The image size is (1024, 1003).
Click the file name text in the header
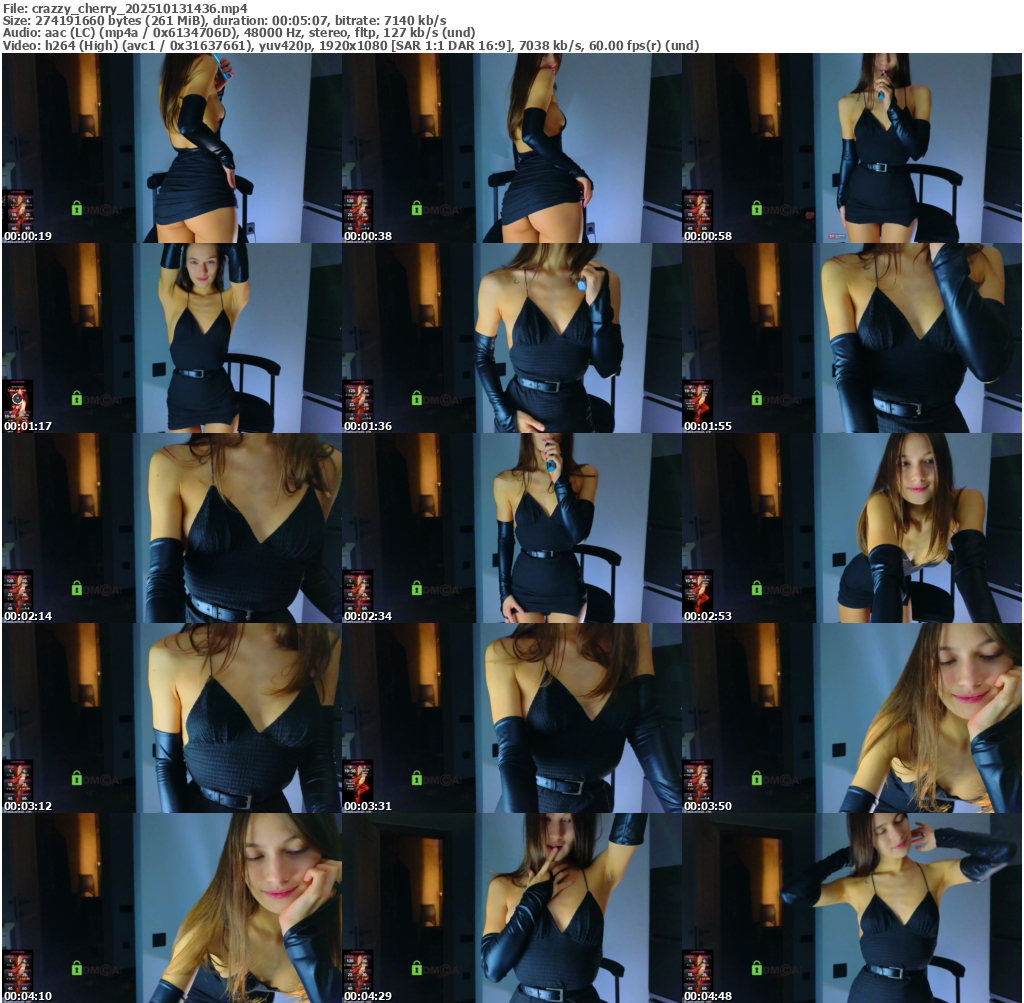[x=125, y=8]
